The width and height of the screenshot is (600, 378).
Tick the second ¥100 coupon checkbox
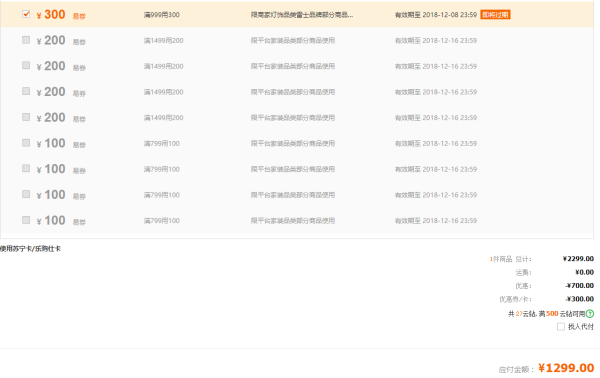pos(26,168)
